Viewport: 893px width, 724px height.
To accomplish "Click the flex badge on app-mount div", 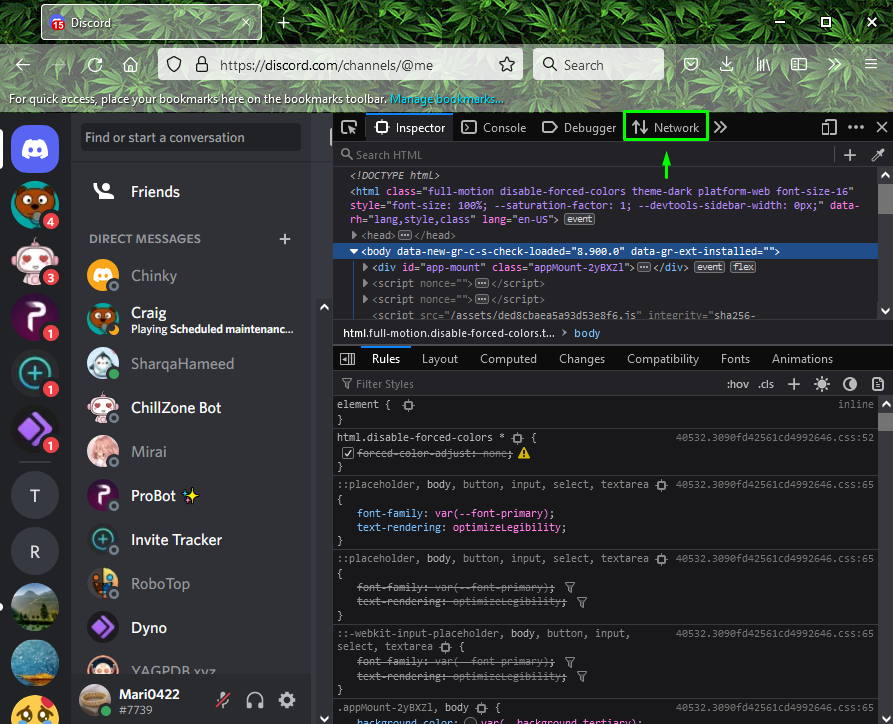I will pyautogui.click(x=743, y=267).
